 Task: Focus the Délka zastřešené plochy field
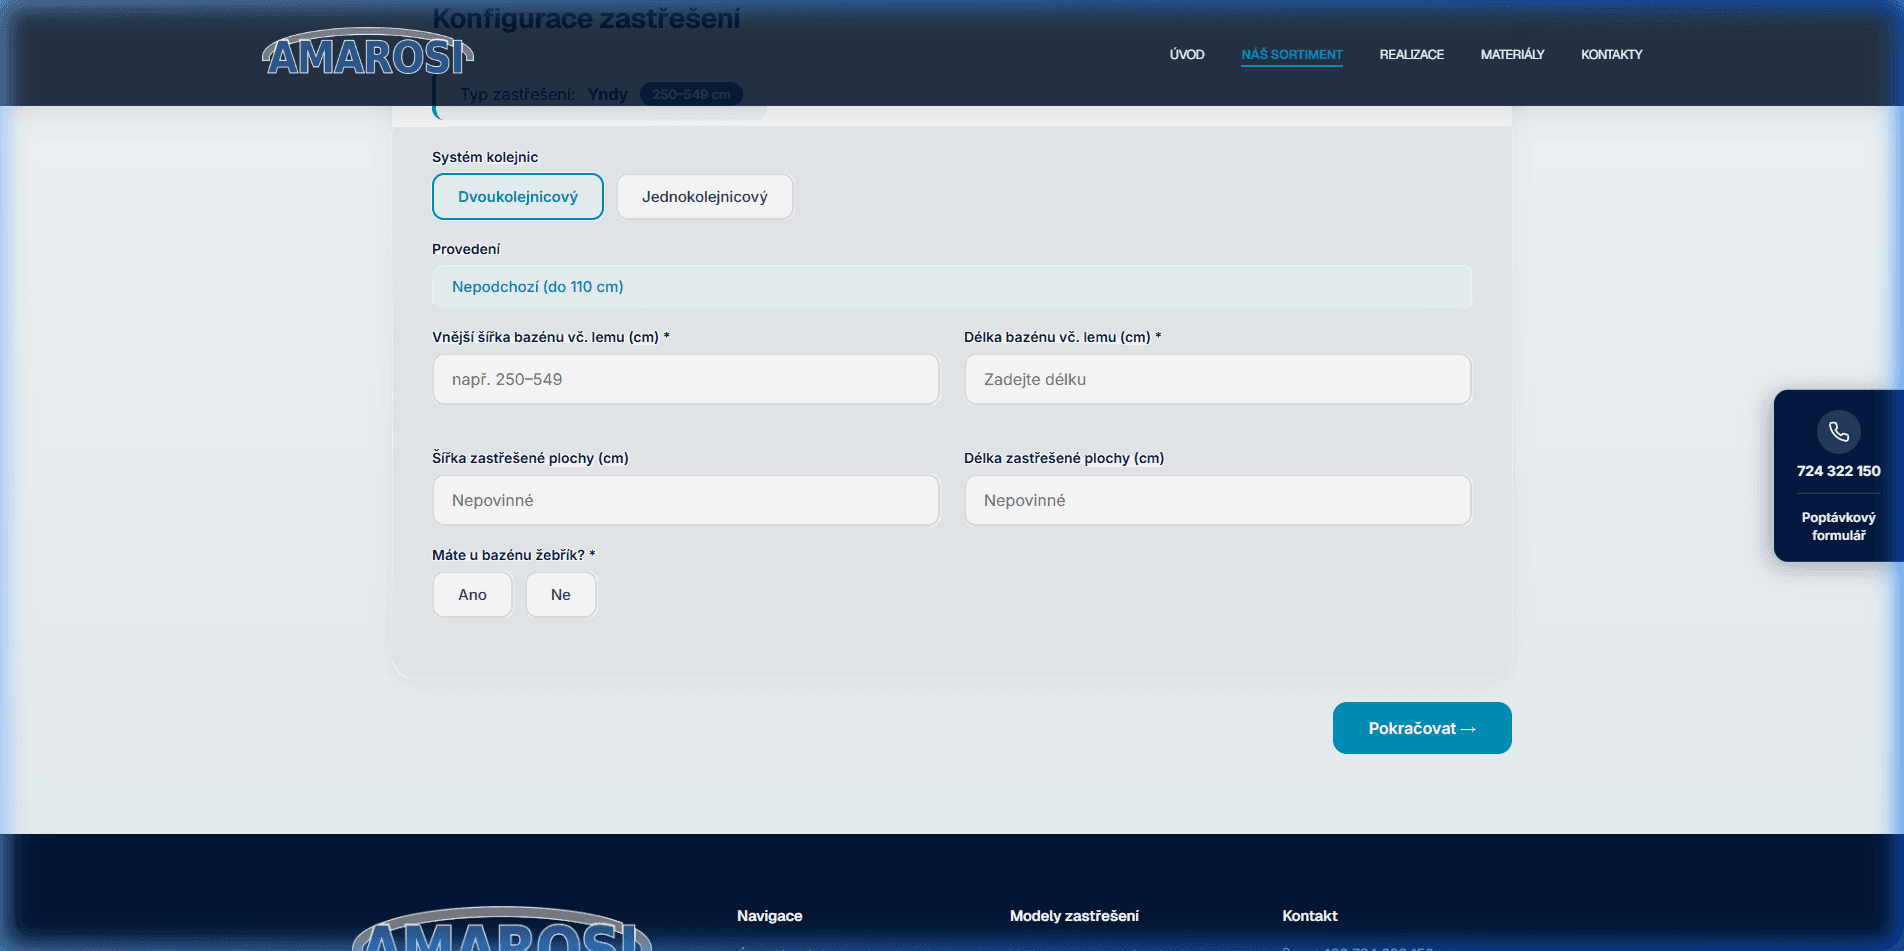point(1217,501)
